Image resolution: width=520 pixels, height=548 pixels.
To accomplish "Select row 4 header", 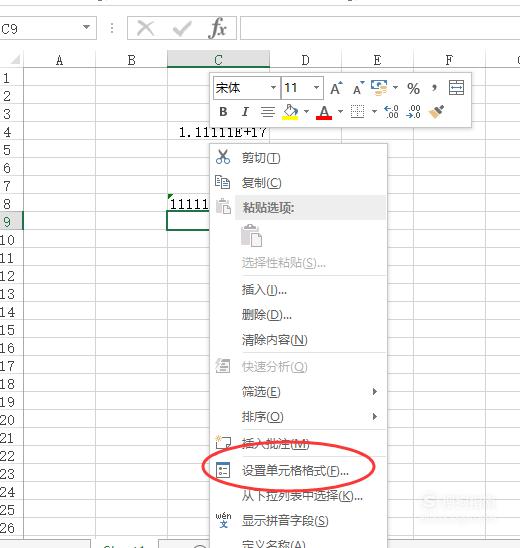I will pyautogui.click(x=11, y=132).
